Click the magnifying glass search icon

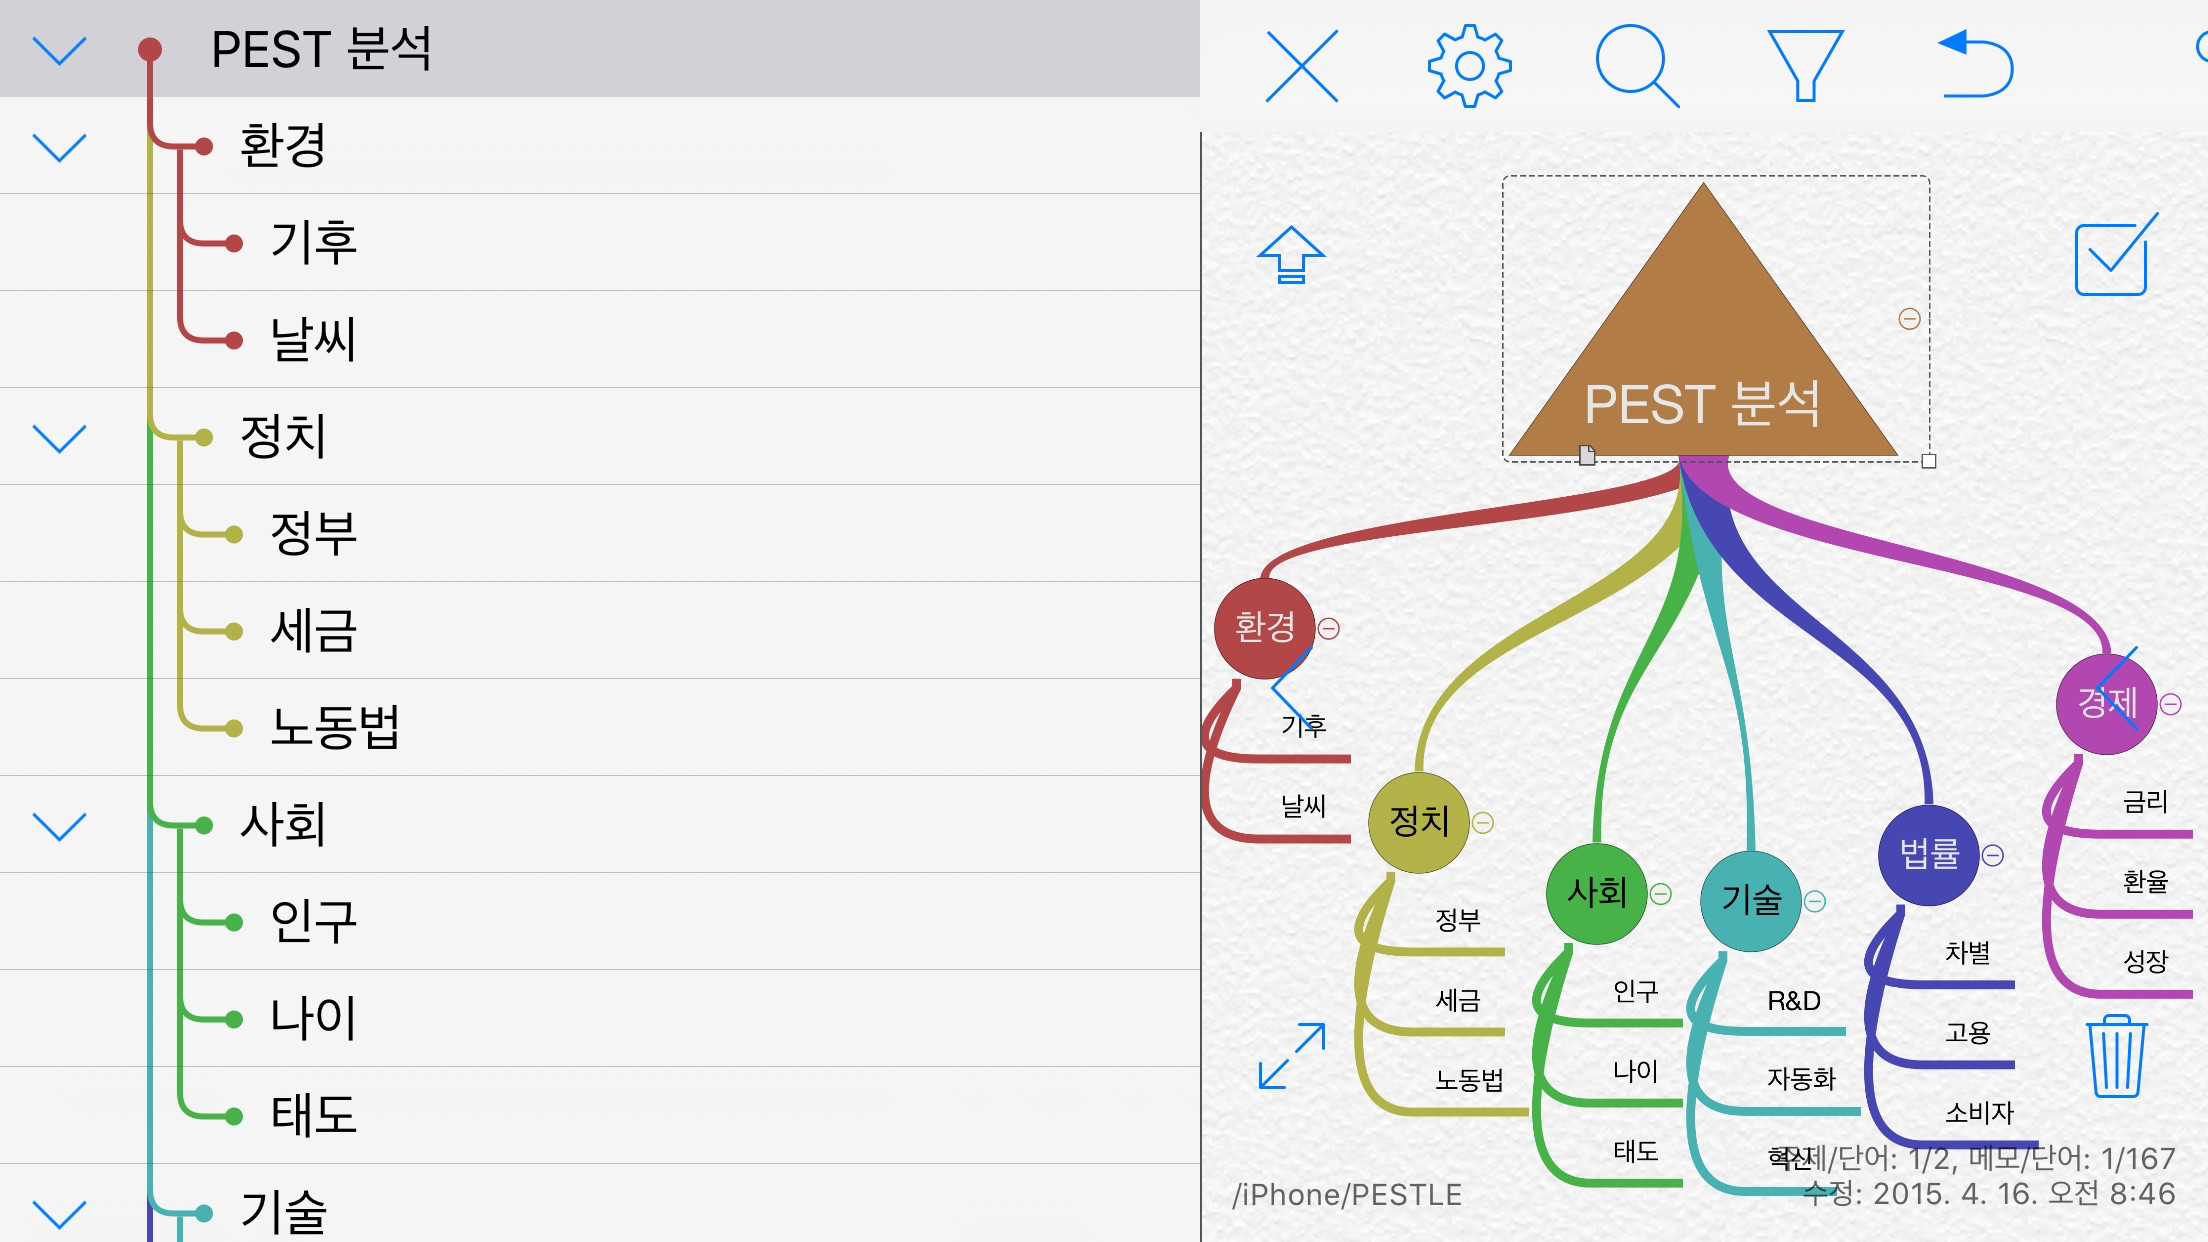click(1636, 67)
